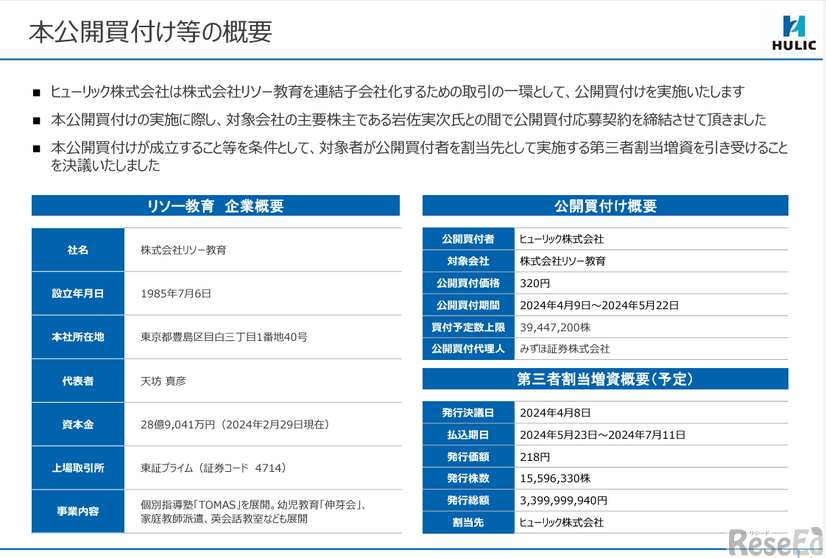The image size is (826, 558).
Task: Select the value 39,447,200株
Action: 555,328
